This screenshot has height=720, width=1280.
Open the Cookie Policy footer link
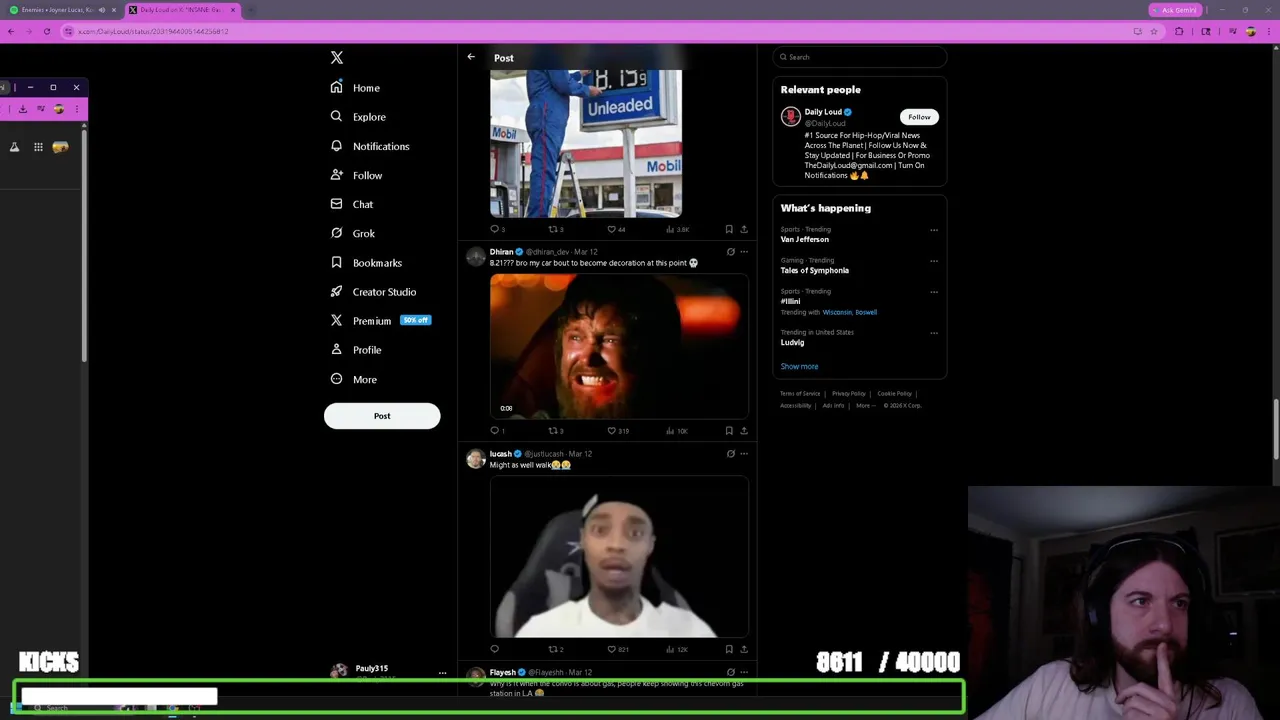894,394
